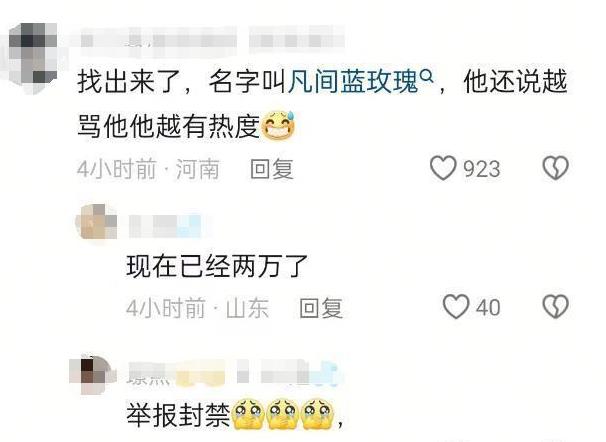The height and width of the screenshot is (442, 606).
Task: Select the comment text 举报封禁
Action: (178, 415)
